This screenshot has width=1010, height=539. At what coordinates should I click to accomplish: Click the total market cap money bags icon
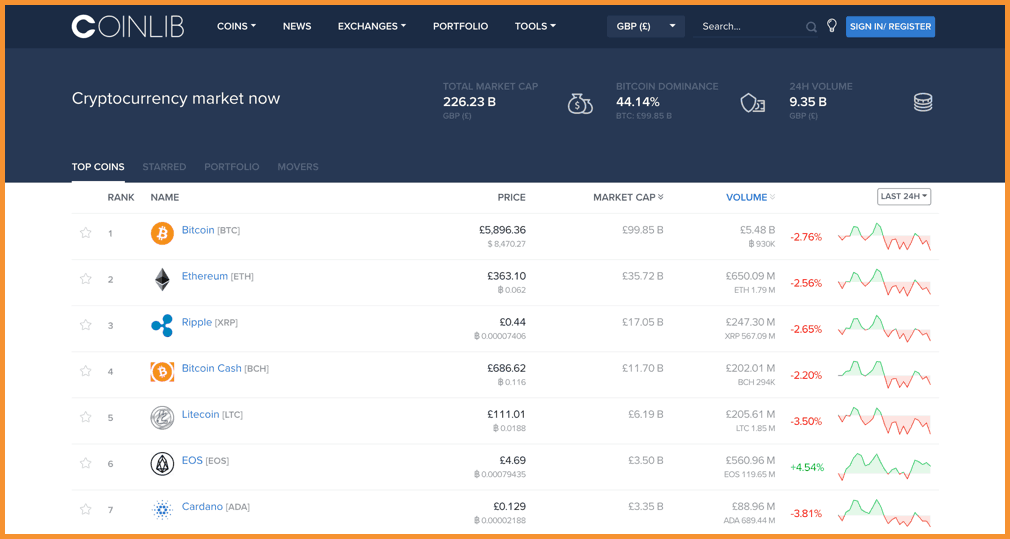[x=580, y=103]
